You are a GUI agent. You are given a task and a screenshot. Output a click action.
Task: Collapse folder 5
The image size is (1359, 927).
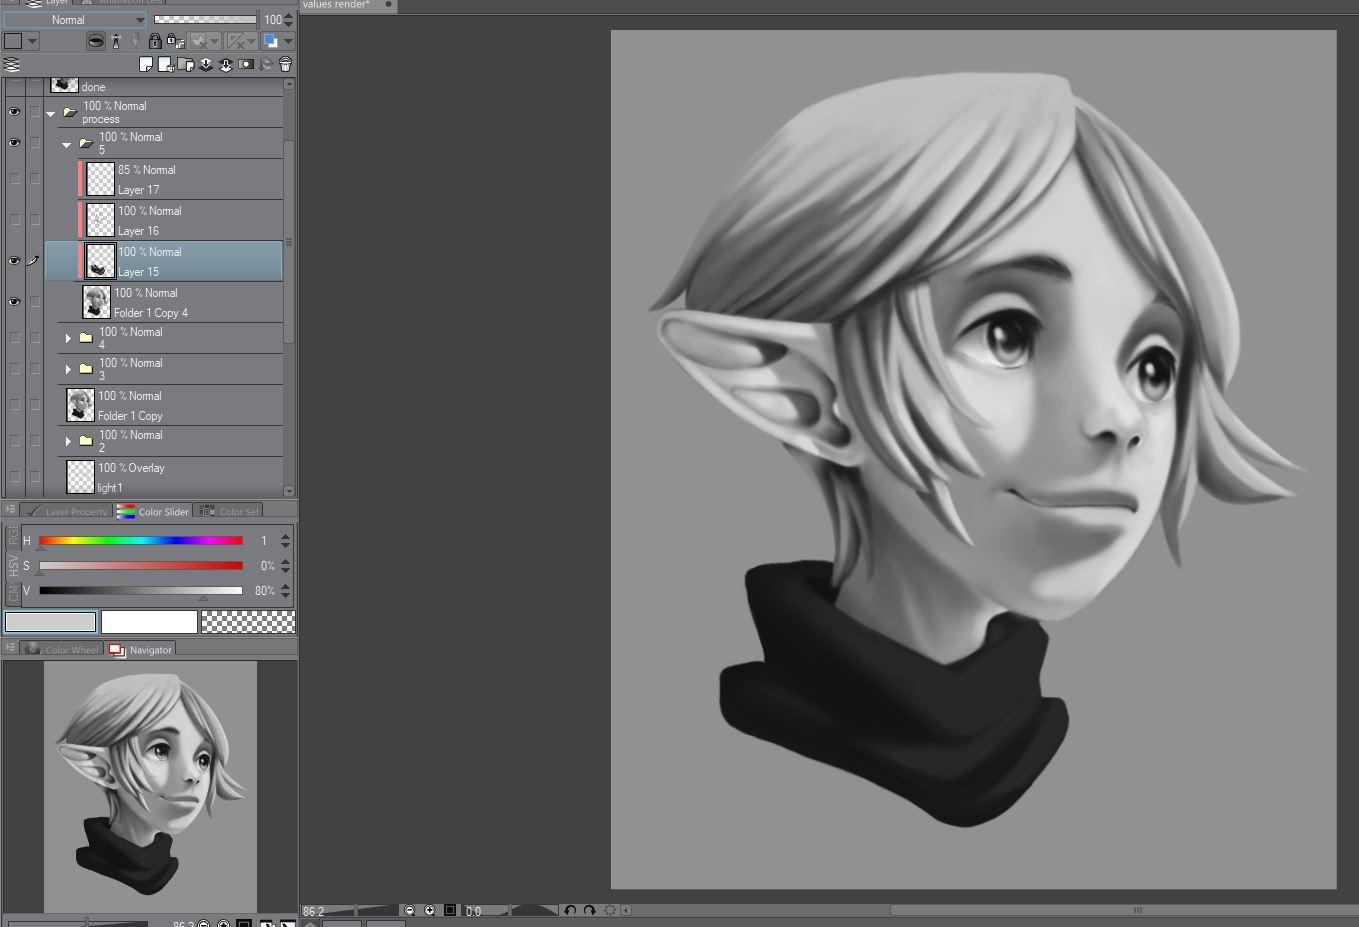click(67, 144)
